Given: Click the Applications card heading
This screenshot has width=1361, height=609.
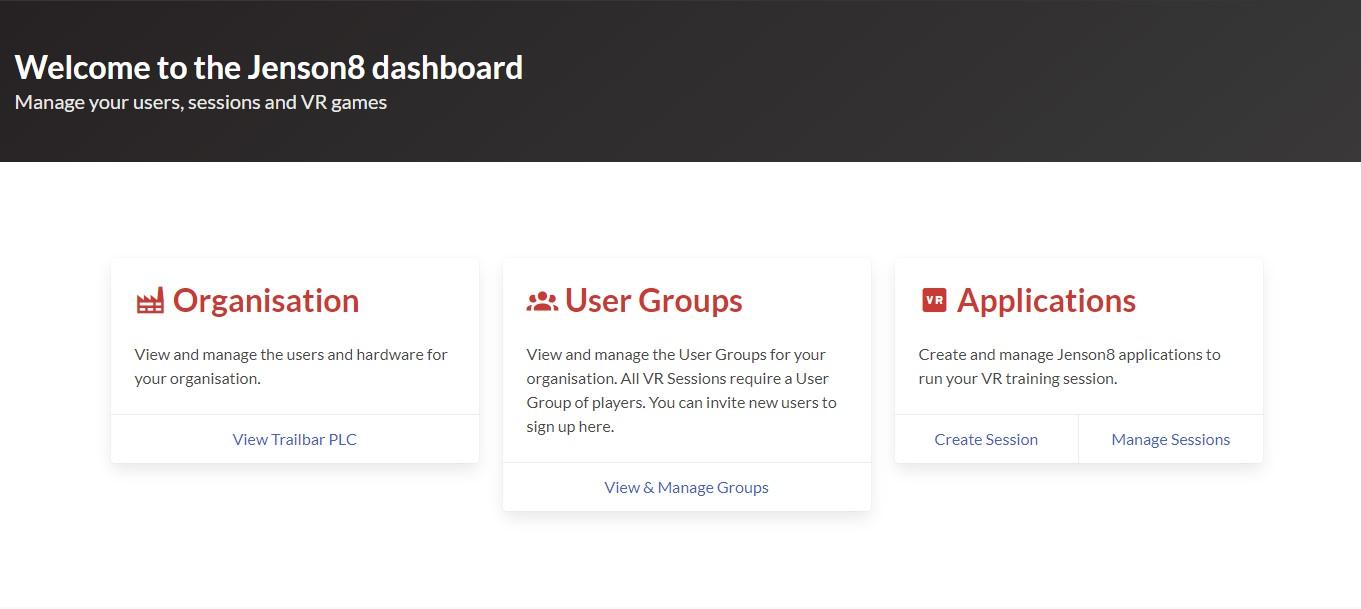Looking at the screenshot, I should (1046, 301).
